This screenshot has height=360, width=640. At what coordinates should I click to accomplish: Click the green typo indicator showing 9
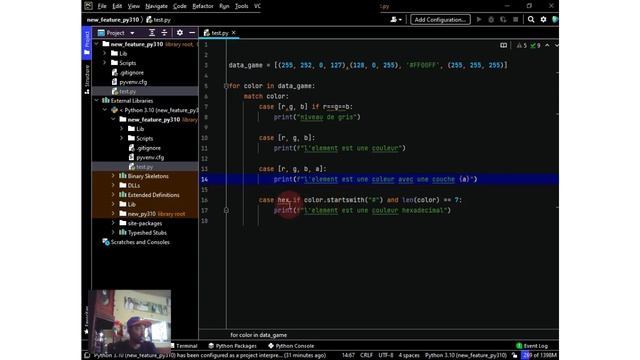point(535,45)
